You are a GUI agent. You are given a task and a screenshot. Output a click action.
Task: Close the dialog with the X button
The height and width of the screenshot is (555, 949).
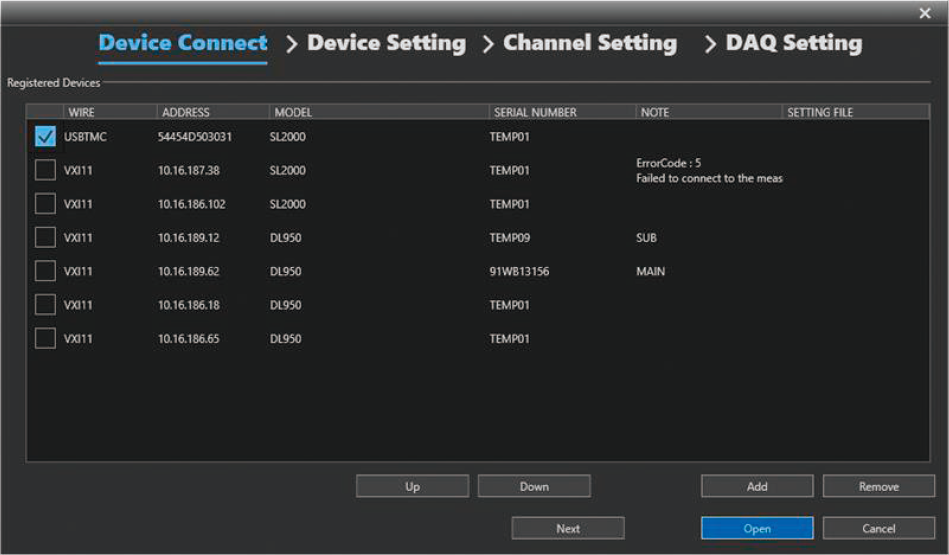(x=925, y=12)
